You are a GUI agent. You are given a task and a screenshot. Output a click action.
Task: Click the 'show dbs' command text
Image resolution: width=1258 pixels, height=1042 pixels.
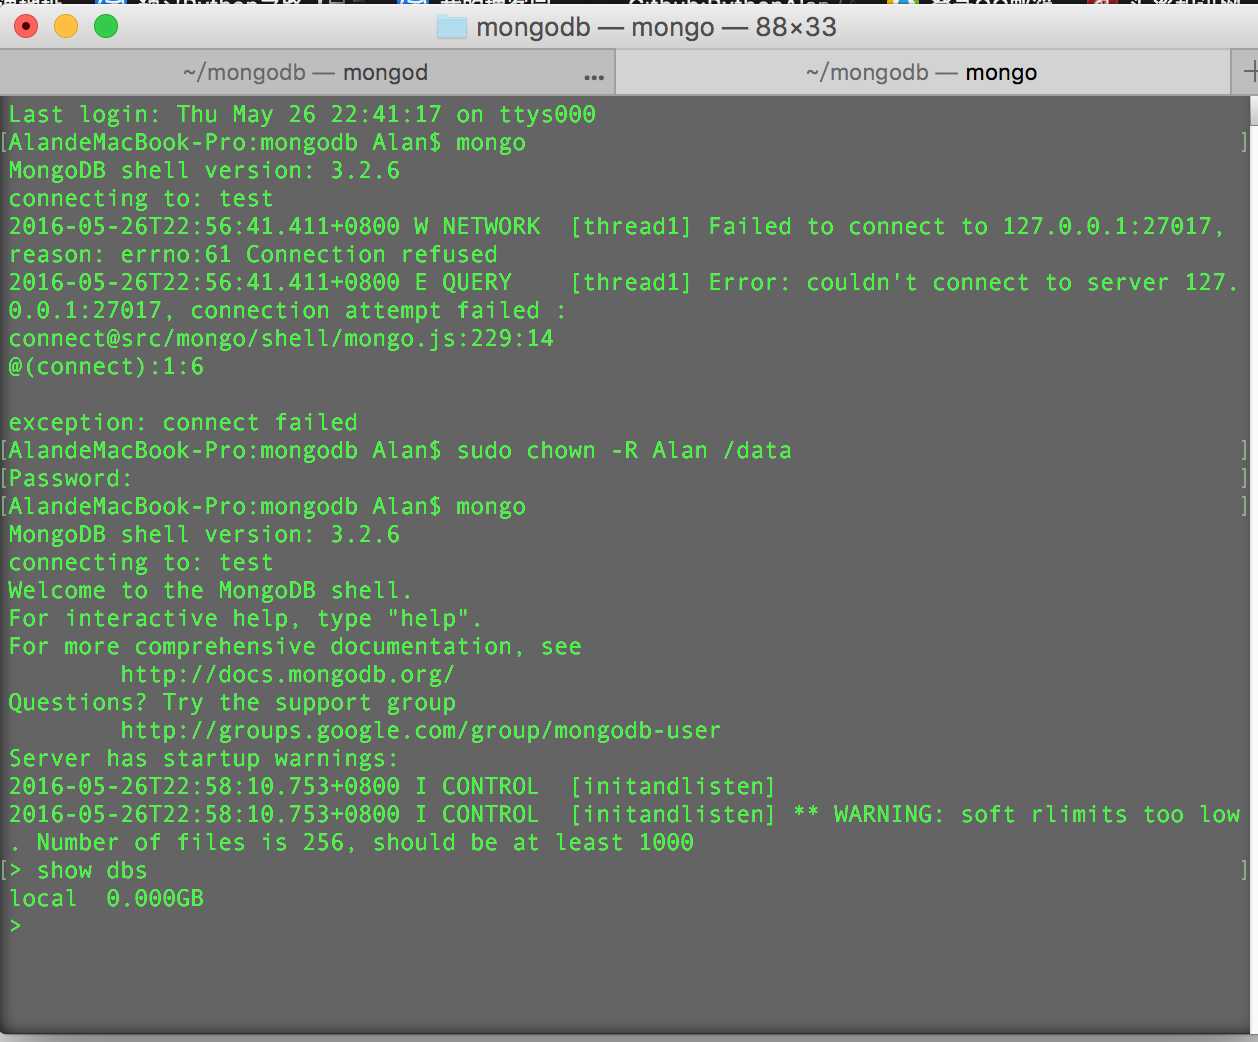pyautogui.click(x=92, y=871)
